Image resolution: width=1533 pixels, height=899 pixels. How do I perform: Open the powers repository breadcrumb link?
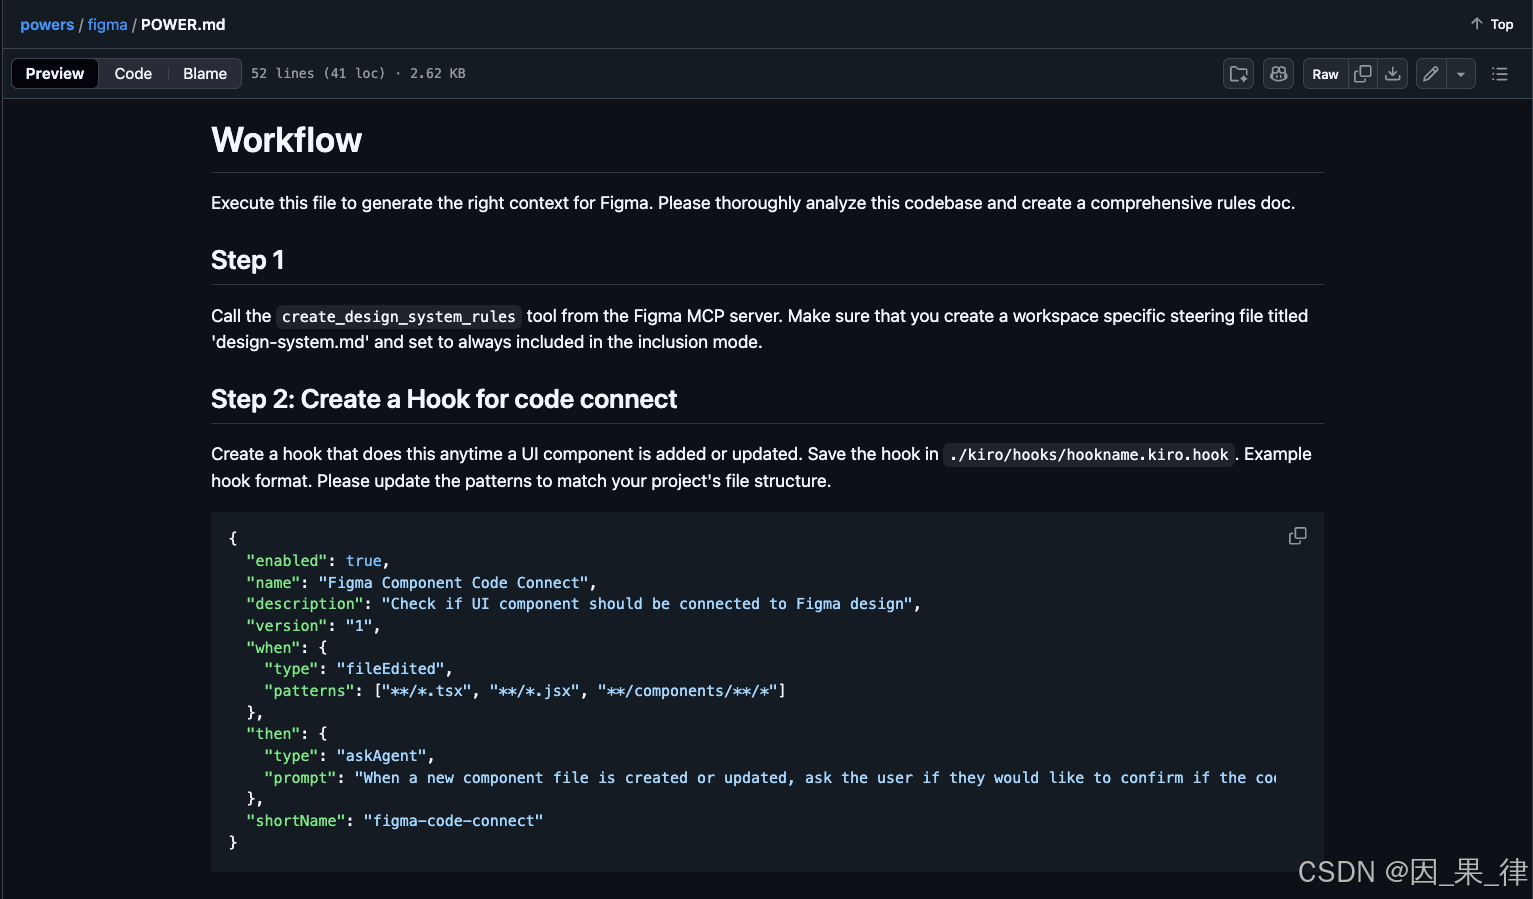coord(47,24)
